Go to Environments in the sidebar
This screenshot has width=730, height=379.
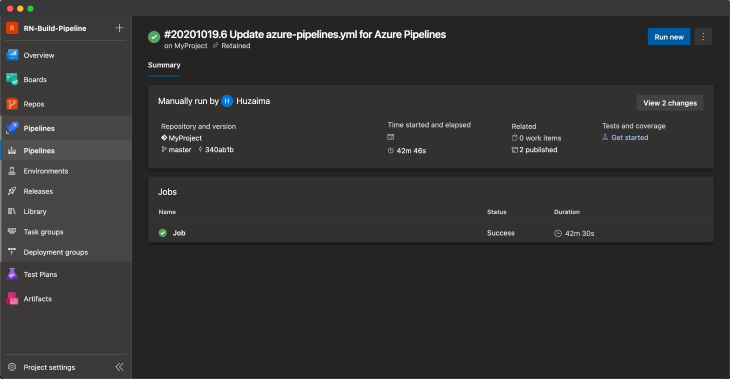[x=46, y=171]
